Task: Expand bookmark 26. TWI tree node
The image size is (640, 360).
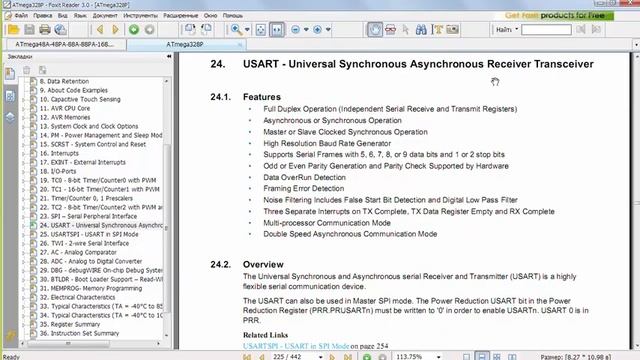Action: [x=24, y=243]
